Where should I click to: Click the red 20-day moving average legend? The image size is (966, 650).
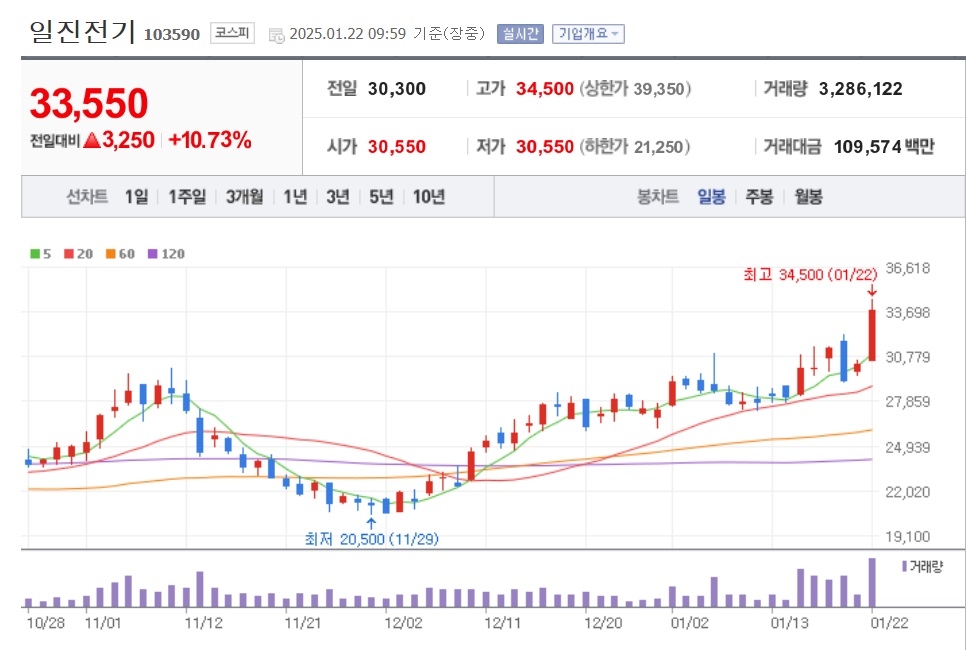point(78,254)
